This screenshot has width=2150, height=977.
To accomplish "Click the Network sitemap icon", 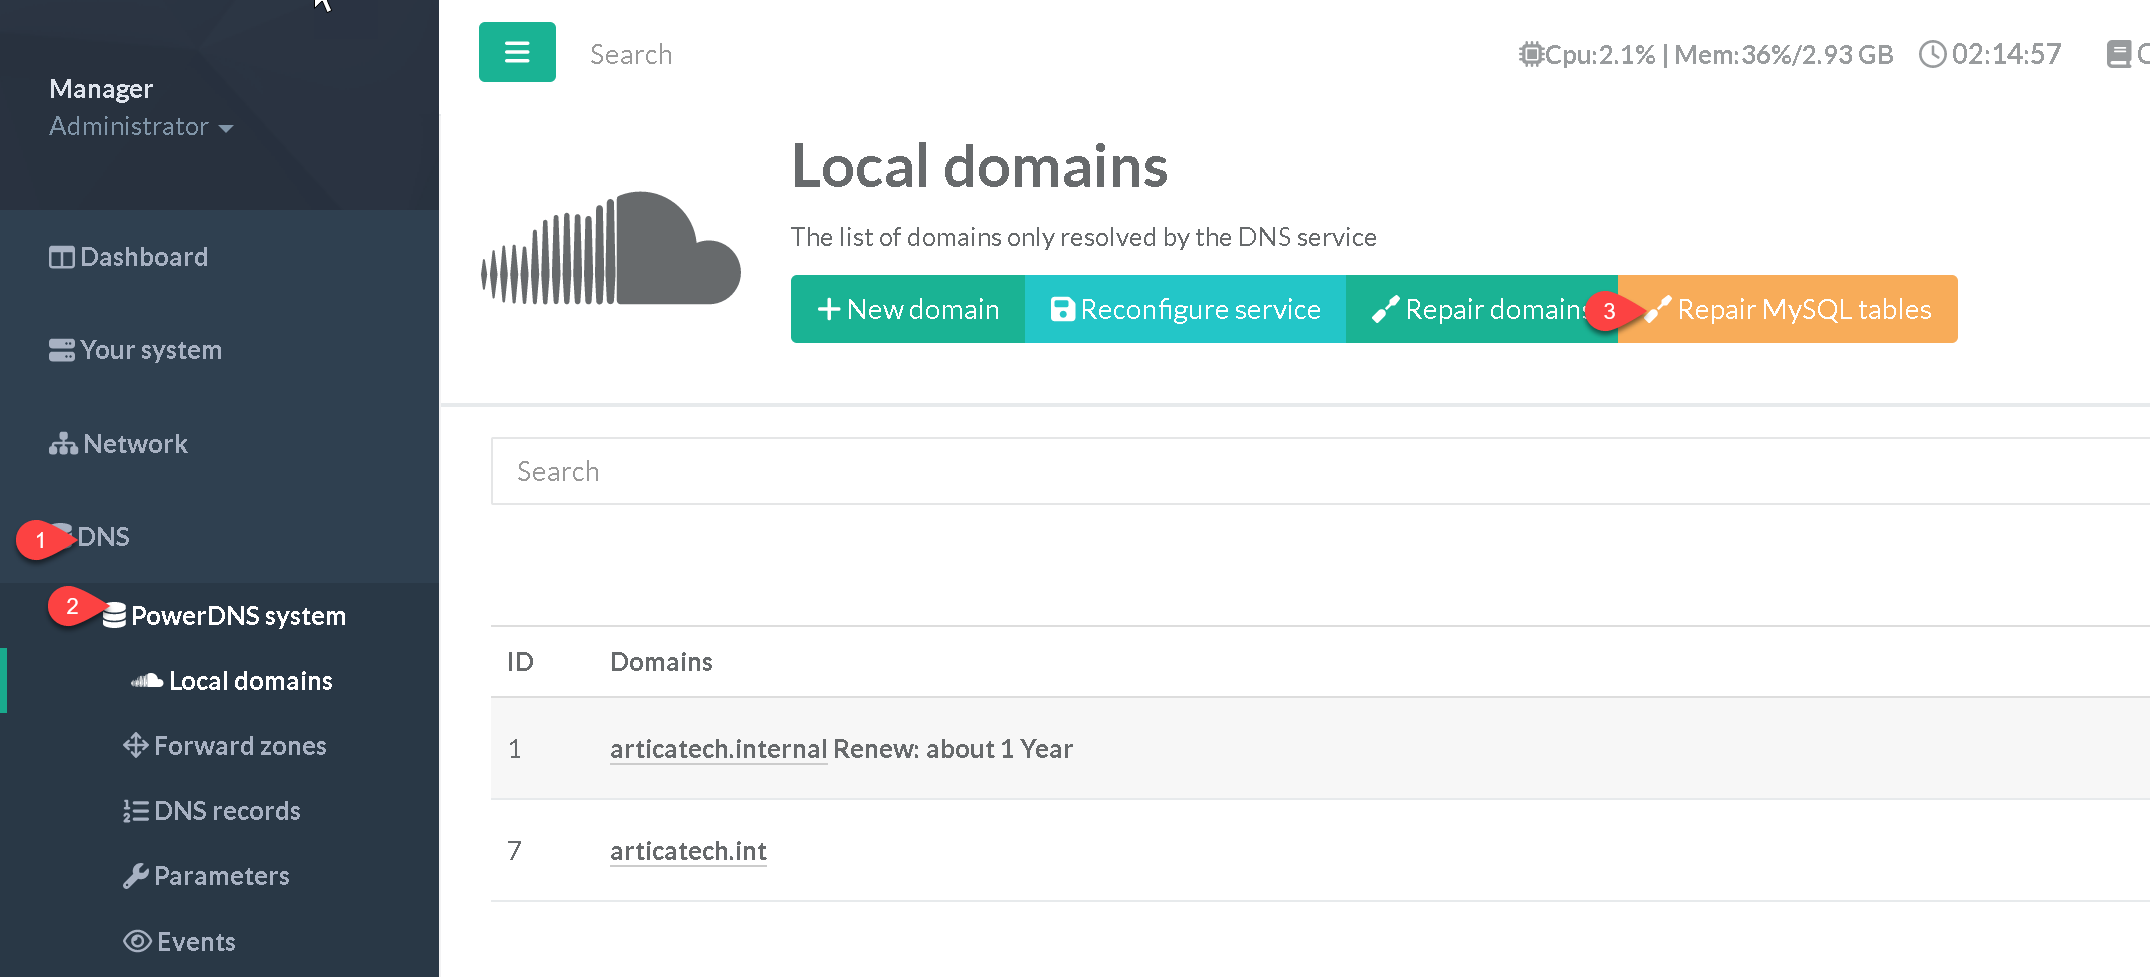I will [x=63, y=444].
